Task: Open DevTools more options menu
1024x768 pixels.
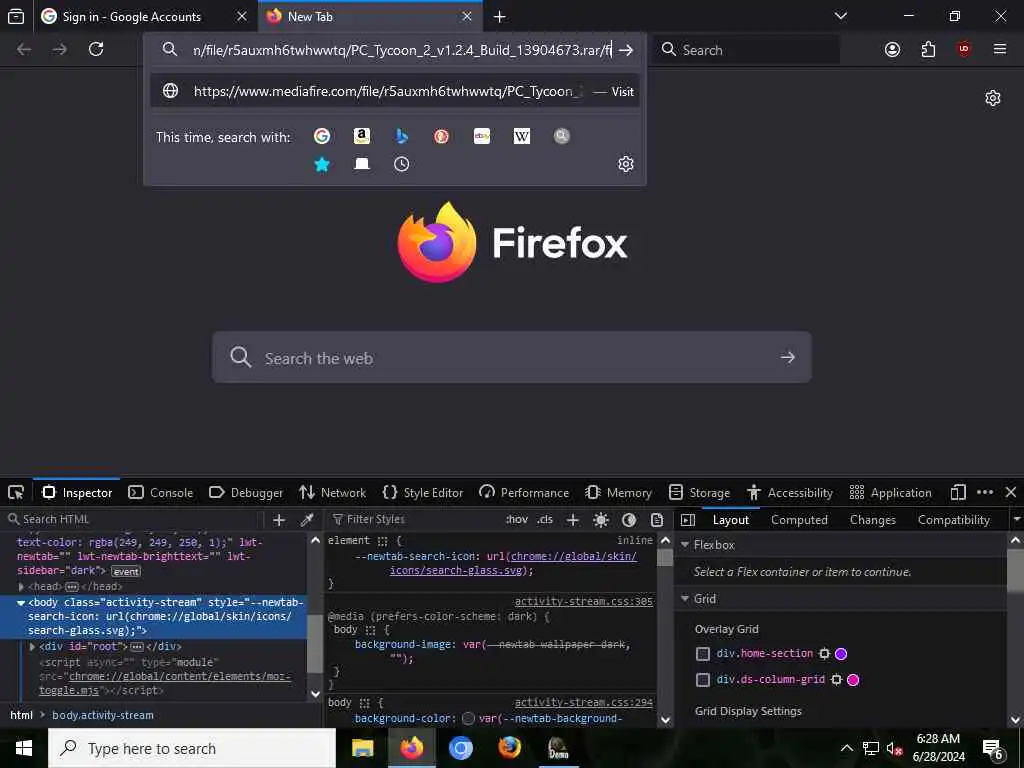Action: pyautogui.click(x=985, y=492)
